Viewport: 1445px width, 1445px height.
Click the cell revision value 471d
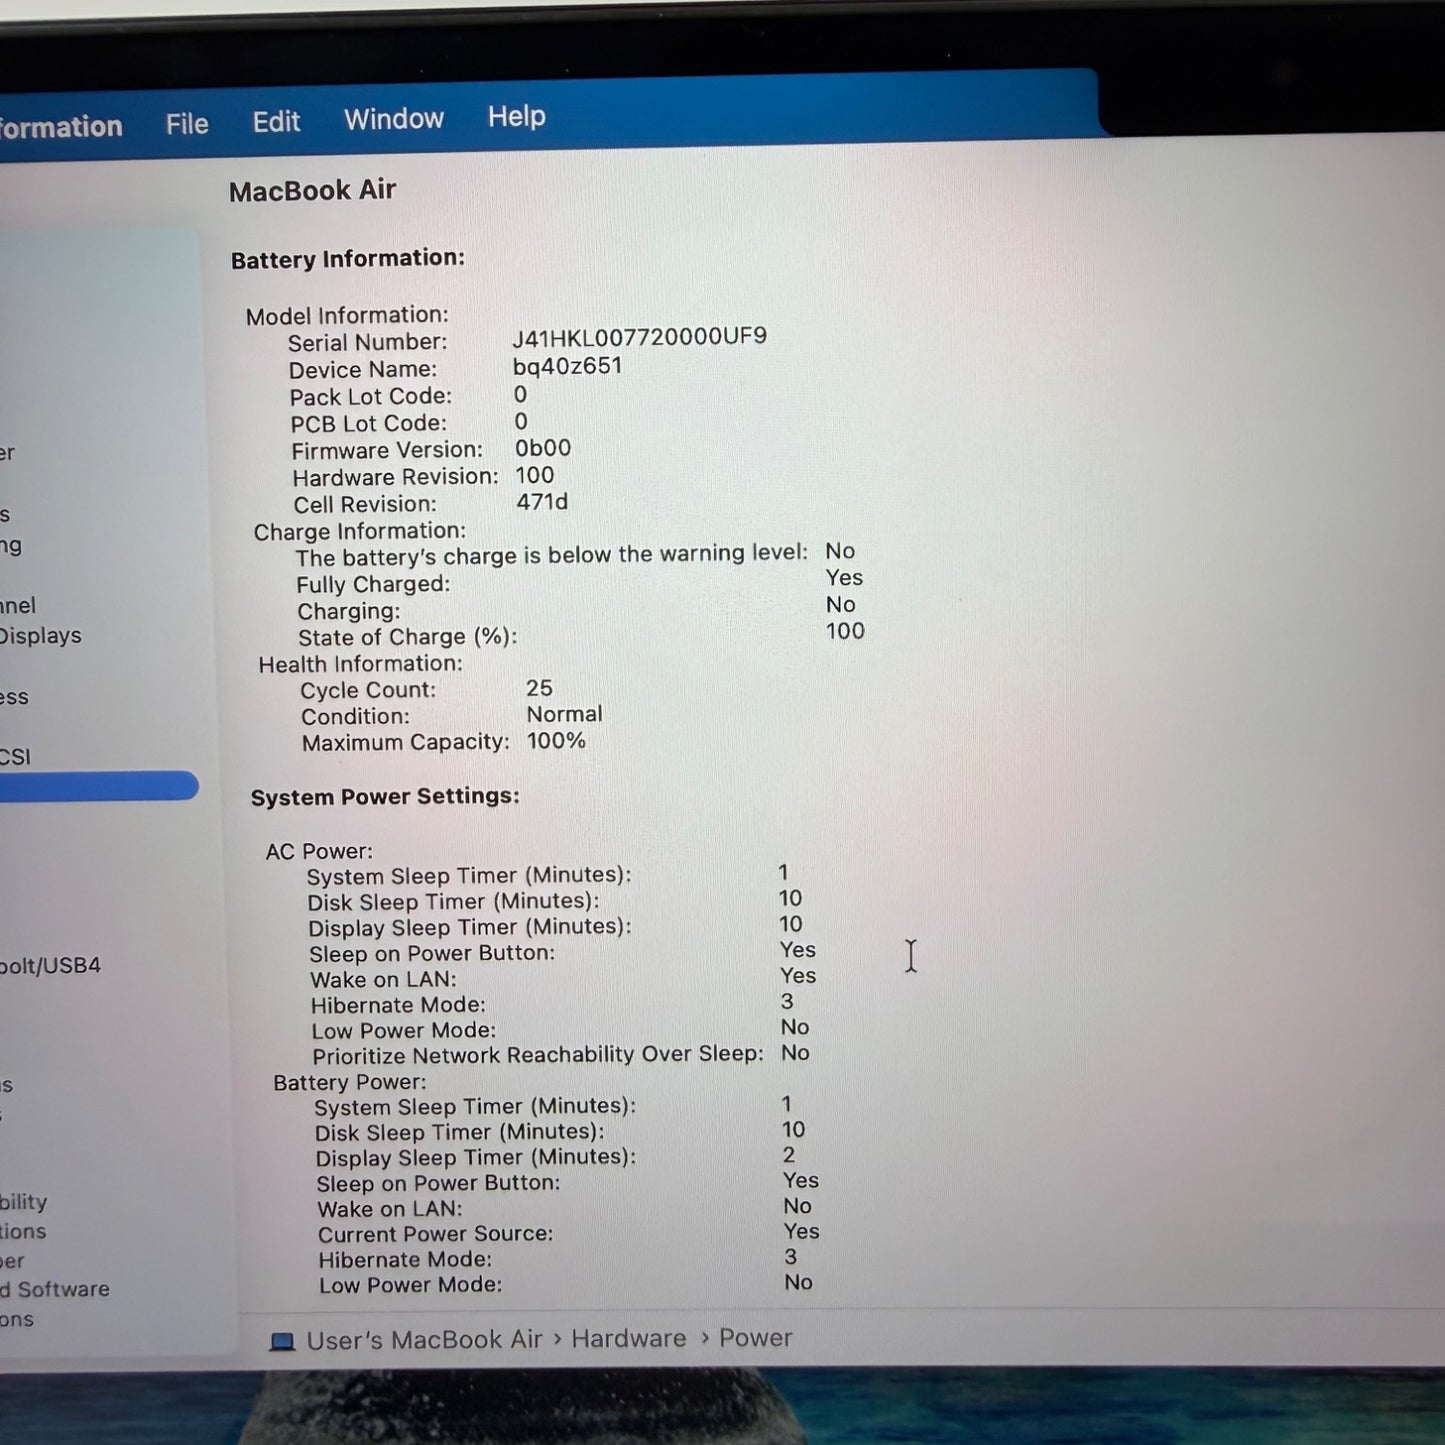tap(542, 502)
